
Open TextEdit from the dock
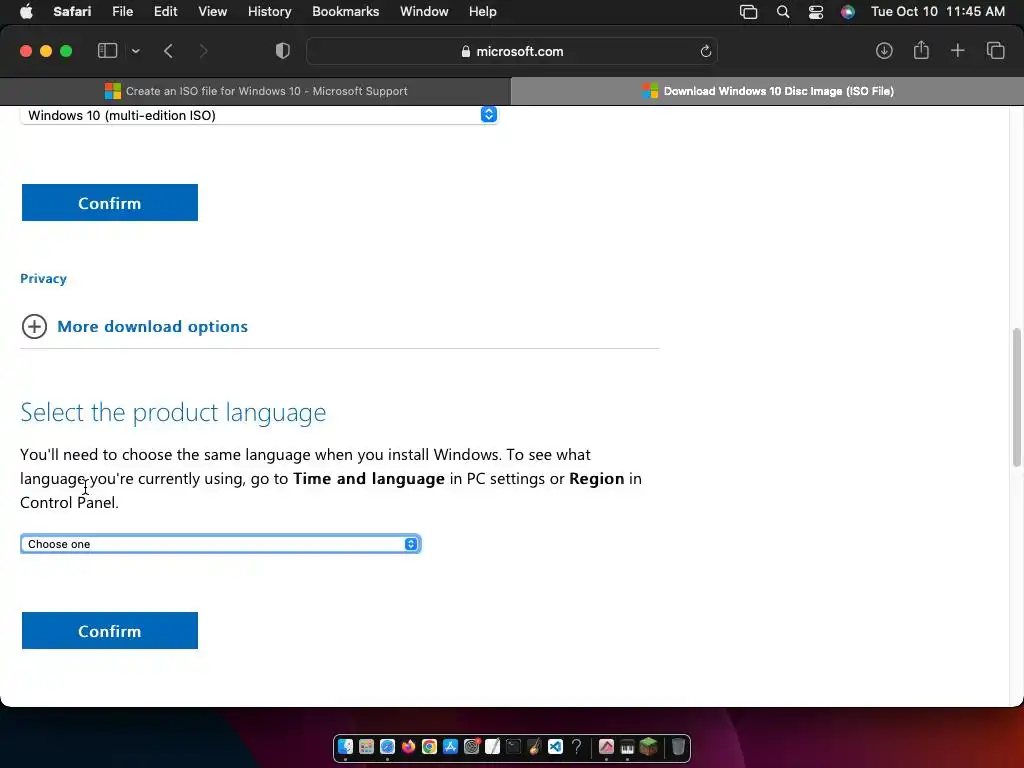pyautogui.click(x=492, y=746)
